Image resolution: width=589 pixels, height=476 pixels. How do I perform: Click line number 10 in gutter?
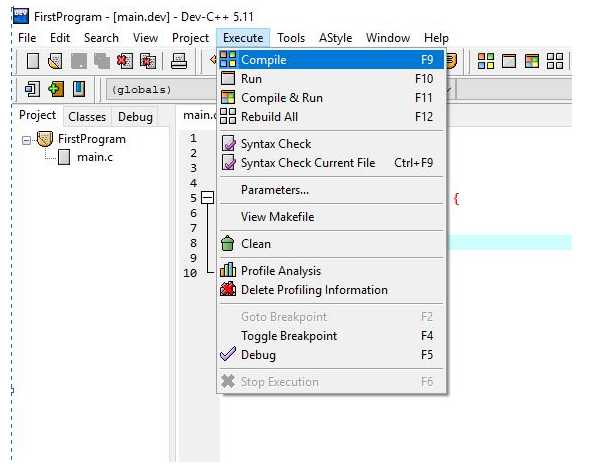190,273
